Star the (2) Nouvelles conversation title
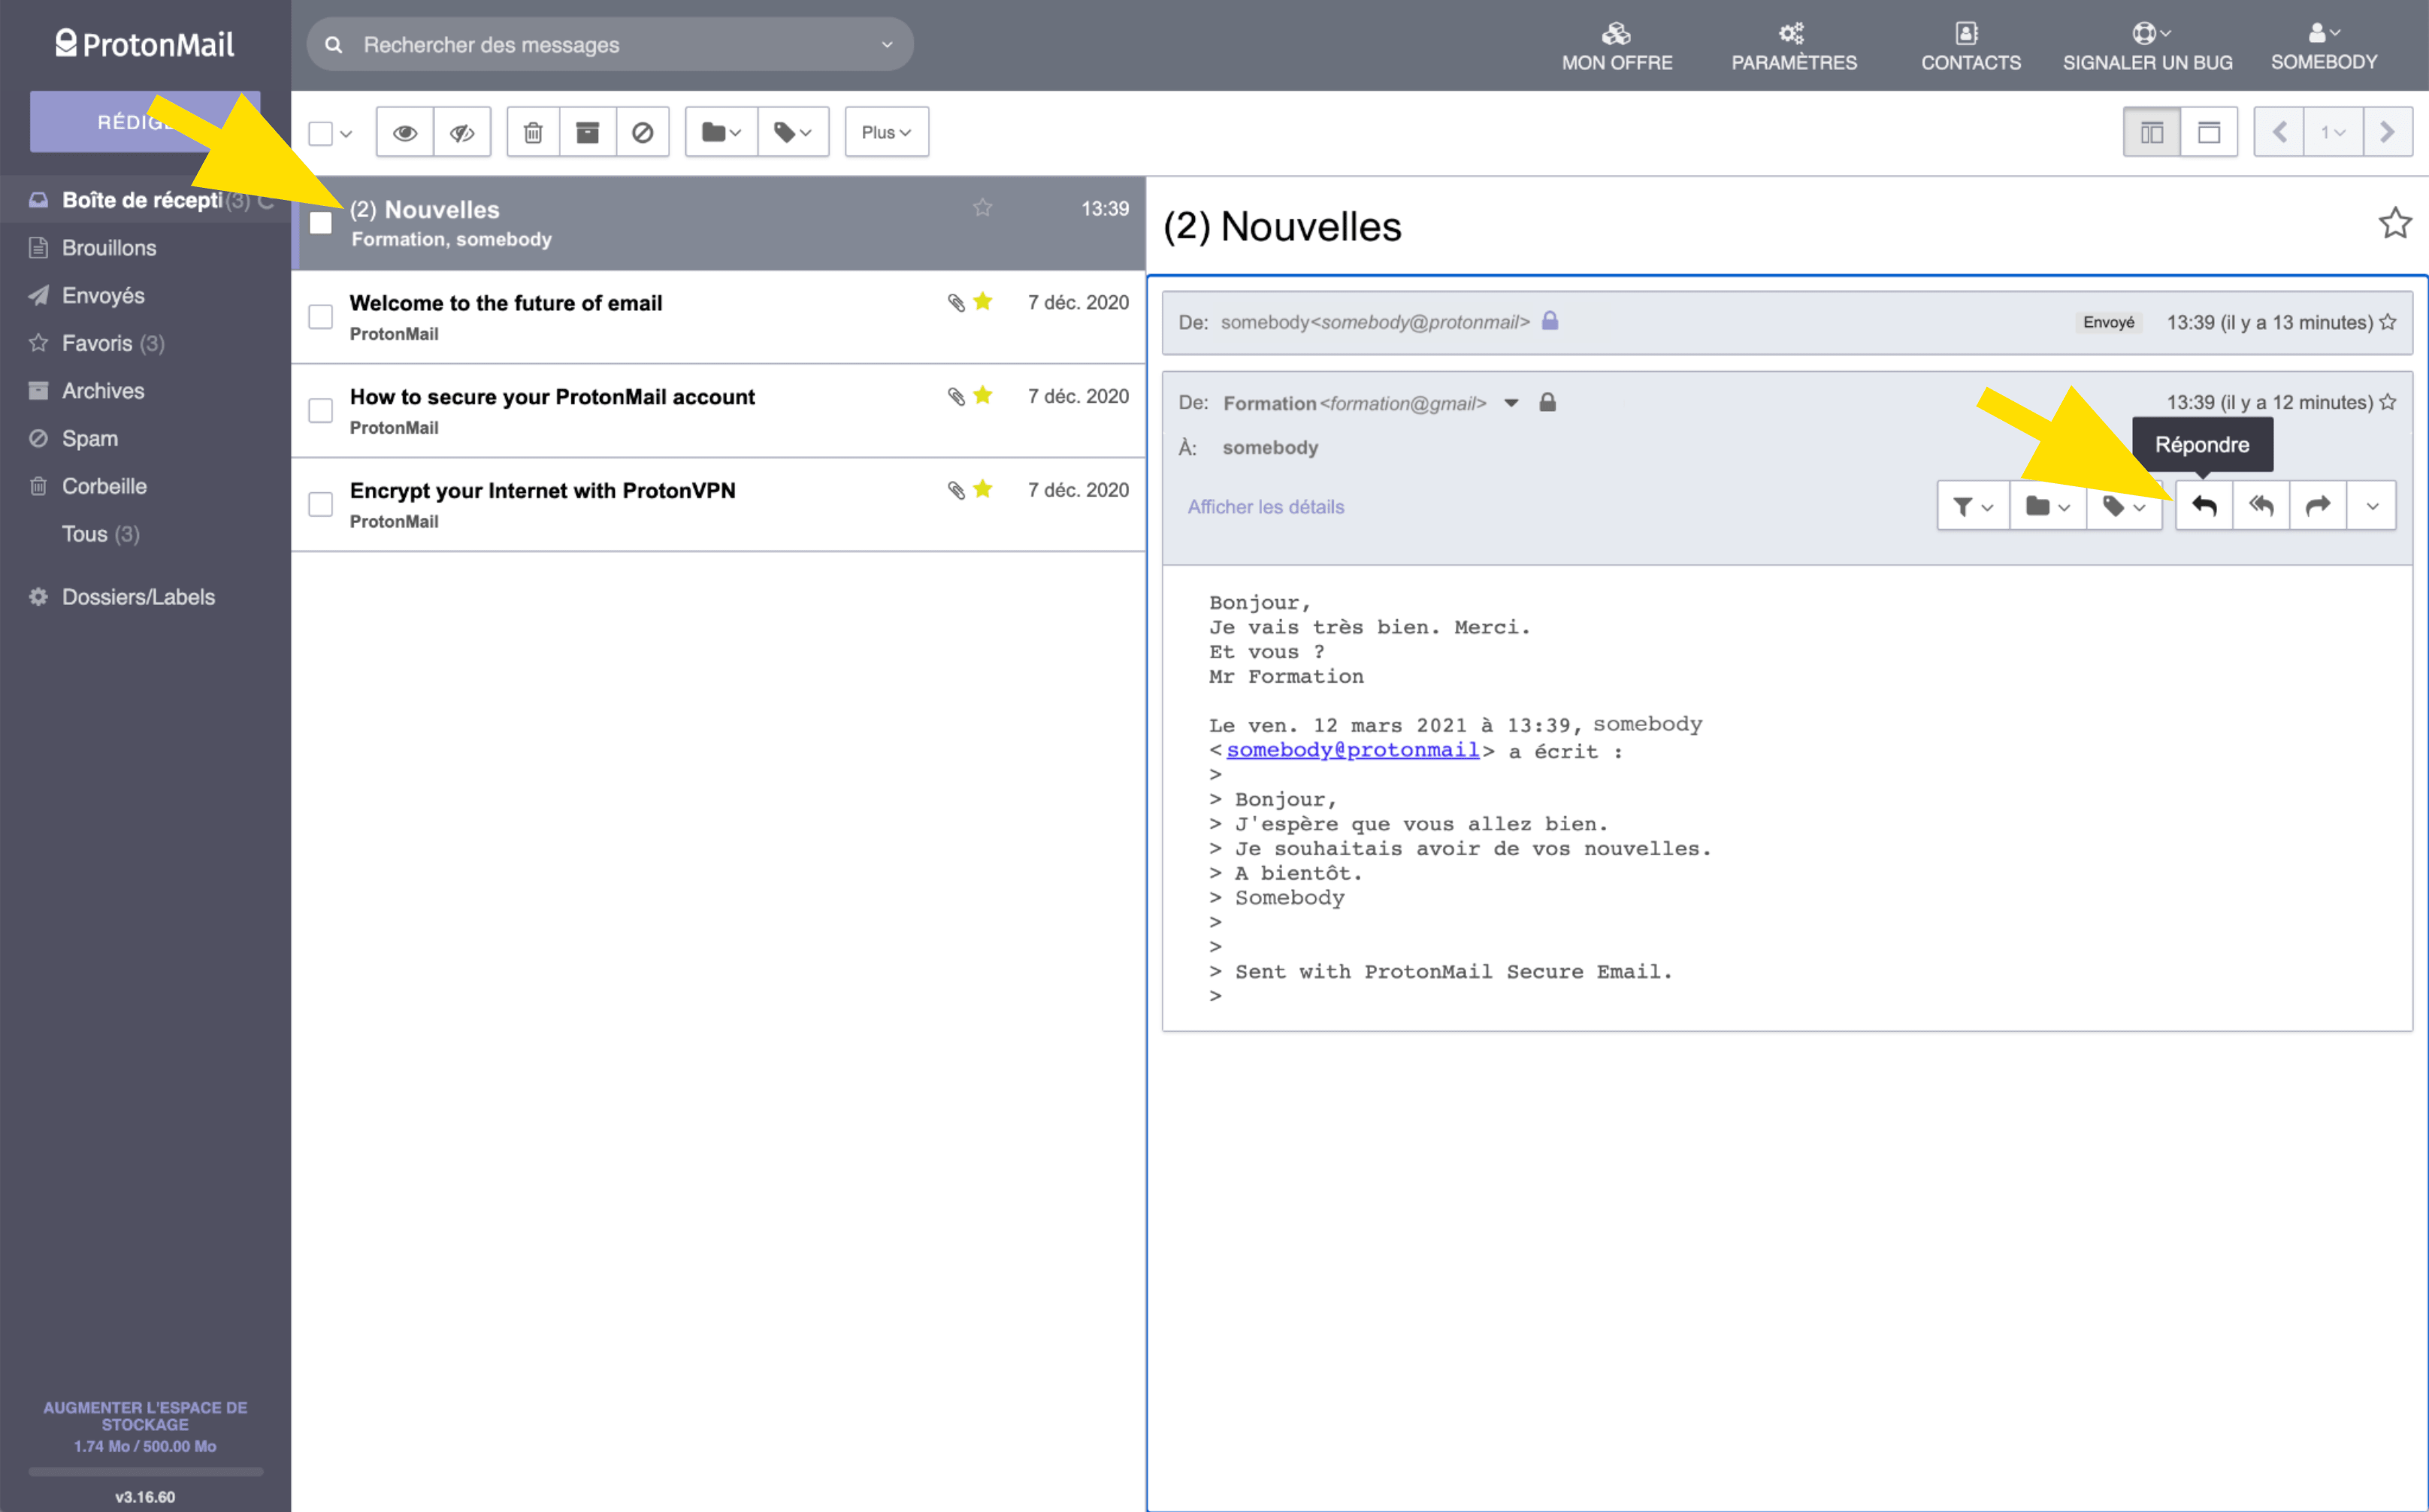This screenshot has width=2429, height=1512. point(2395,223)
